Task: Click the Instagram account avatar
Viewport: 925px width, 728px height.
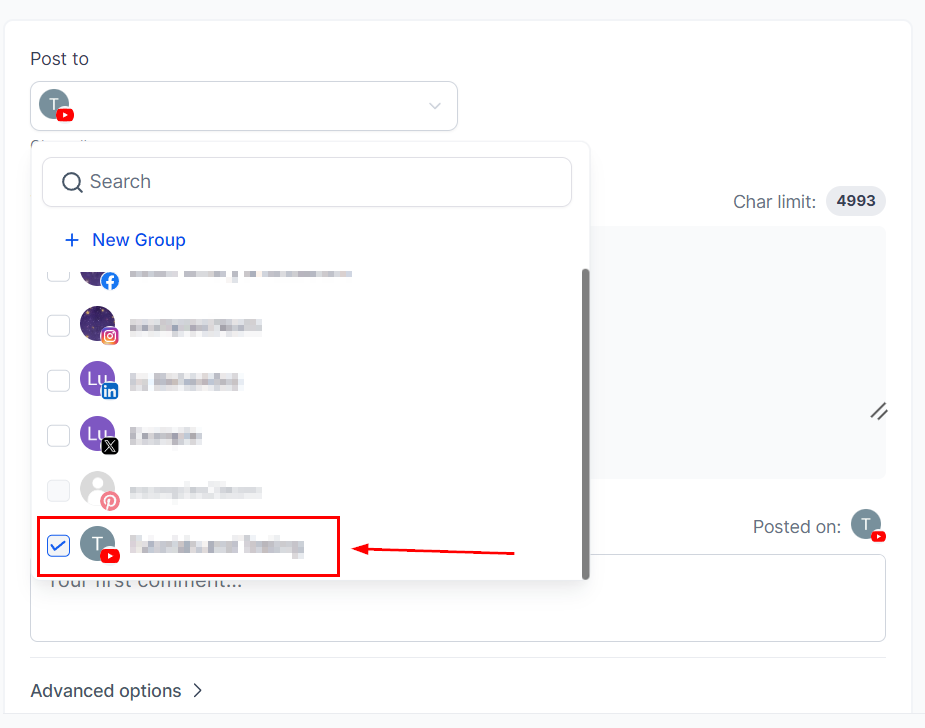Action: point(98,326)
